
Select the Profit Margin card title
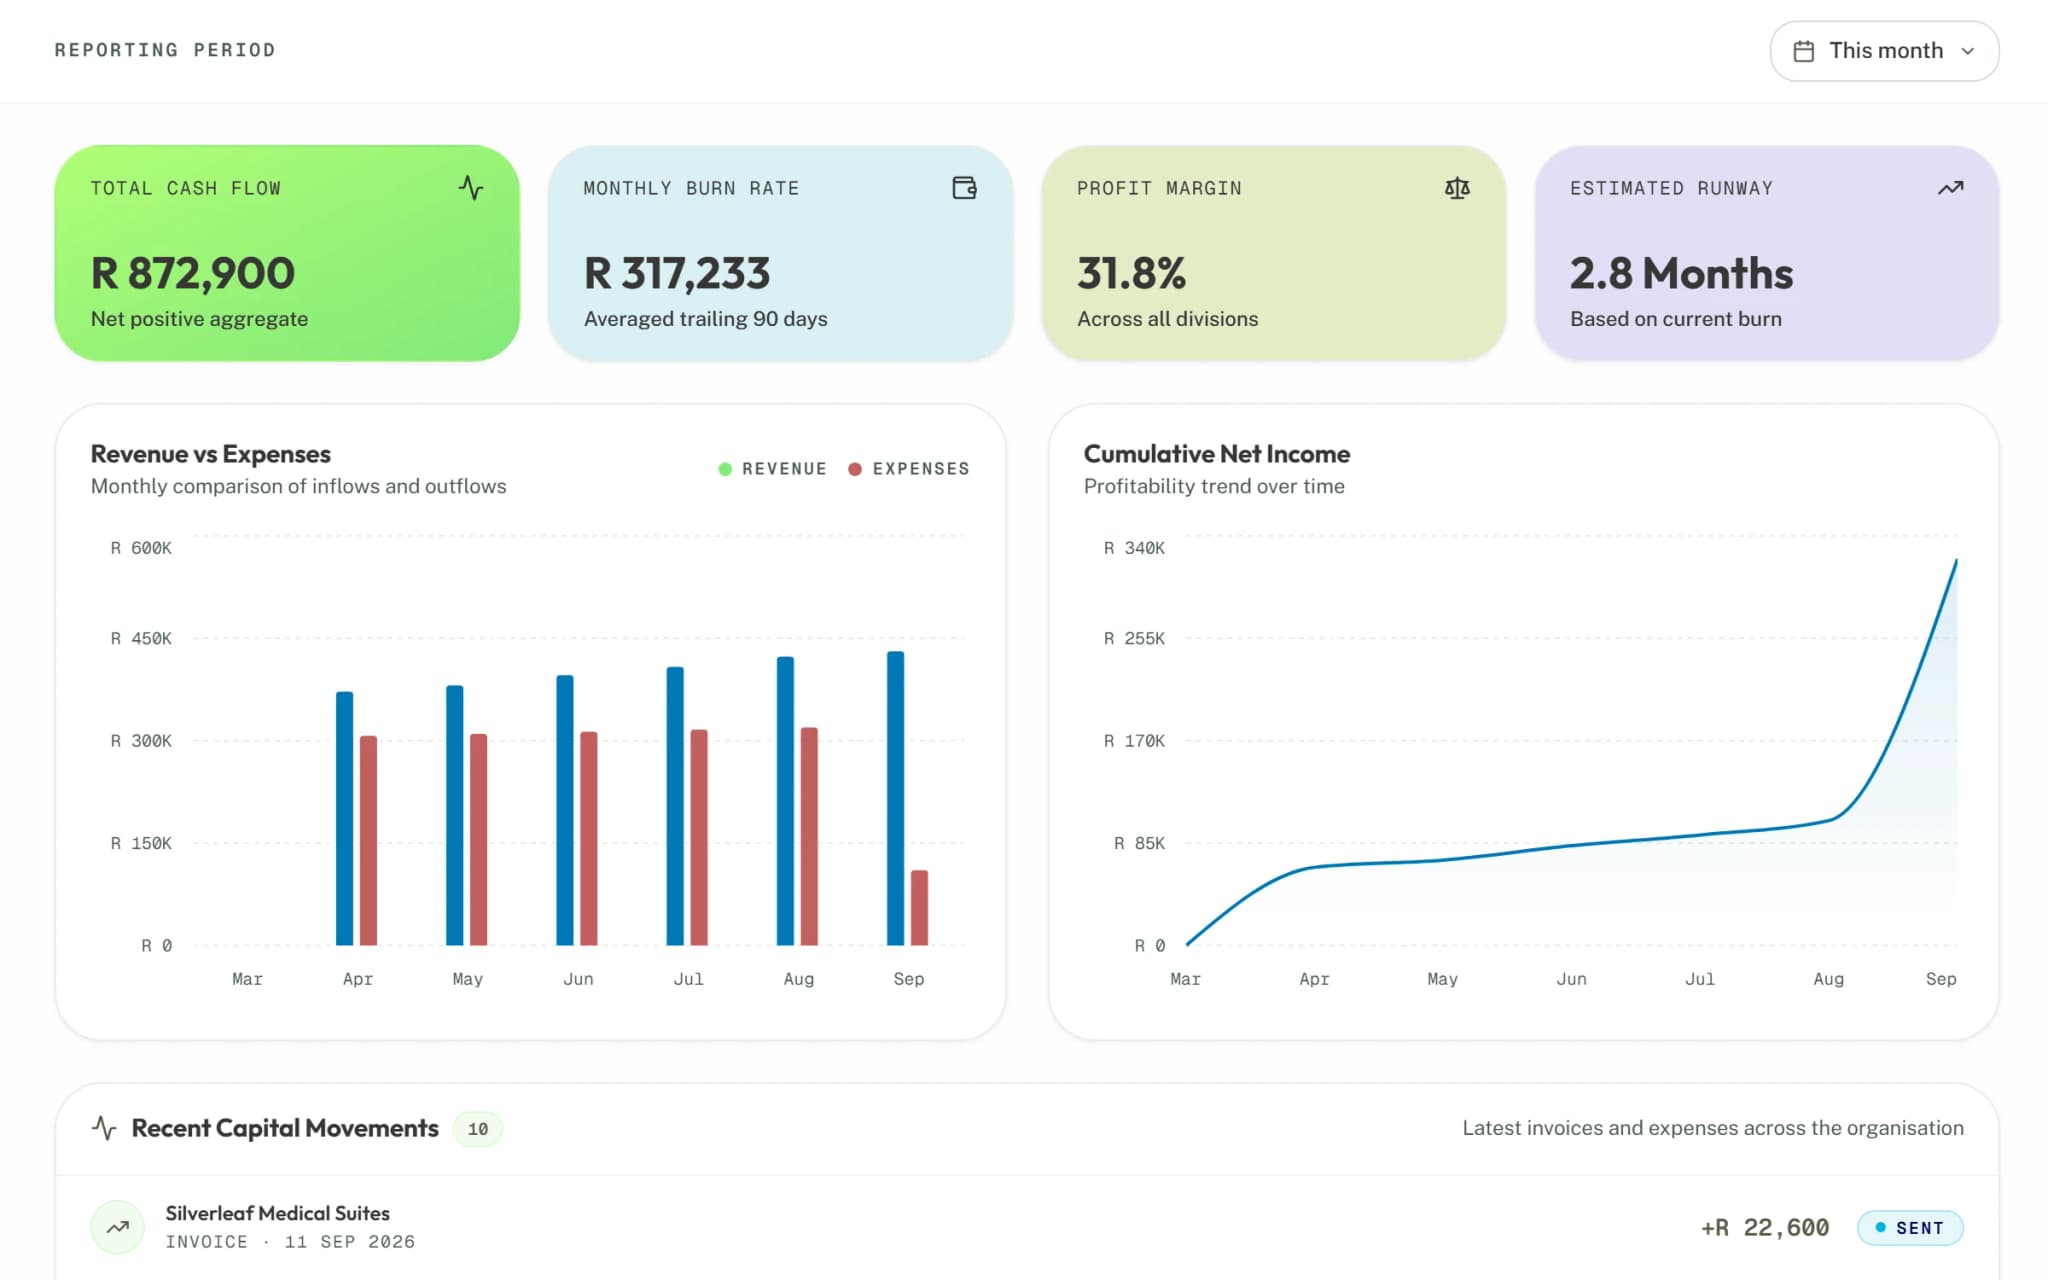[1159, 188]
